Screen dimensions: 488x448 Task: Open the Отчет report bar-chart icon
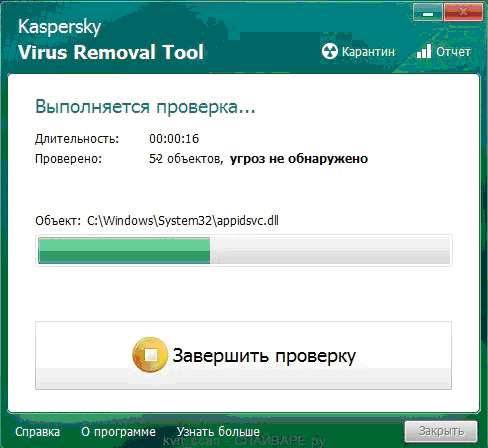(424, 51)
